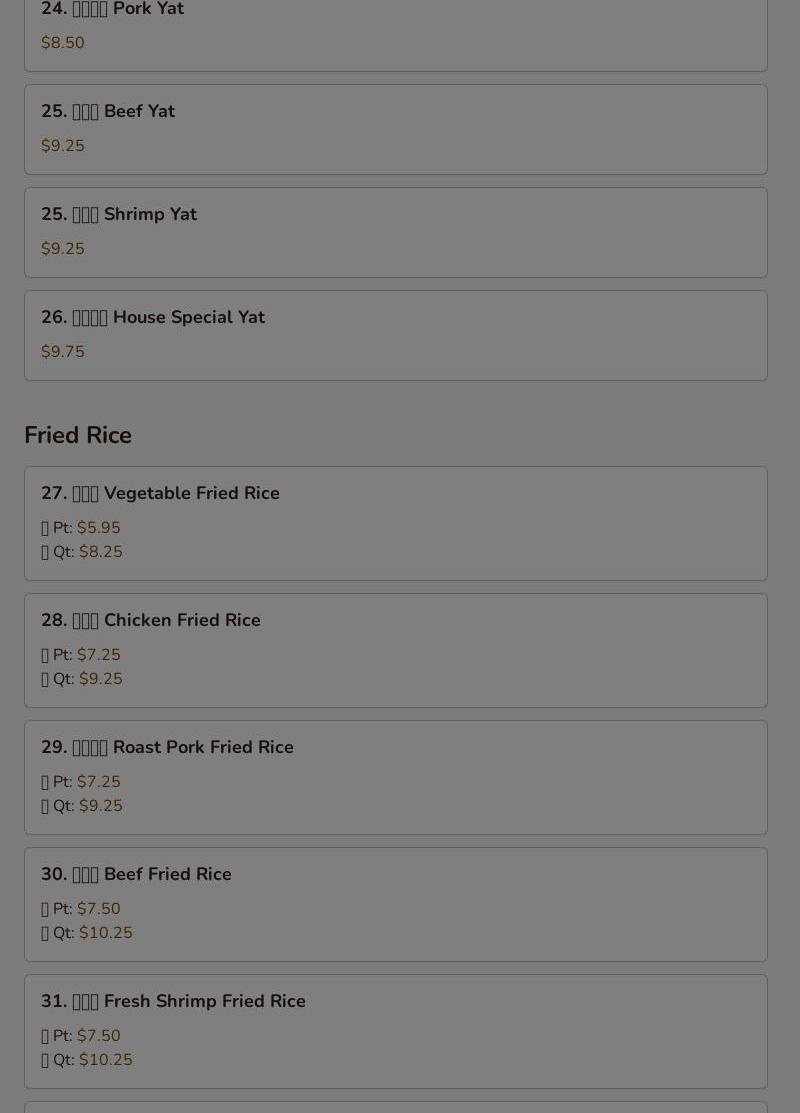Open the Beef Yat item card

click(x=395, y=129)
